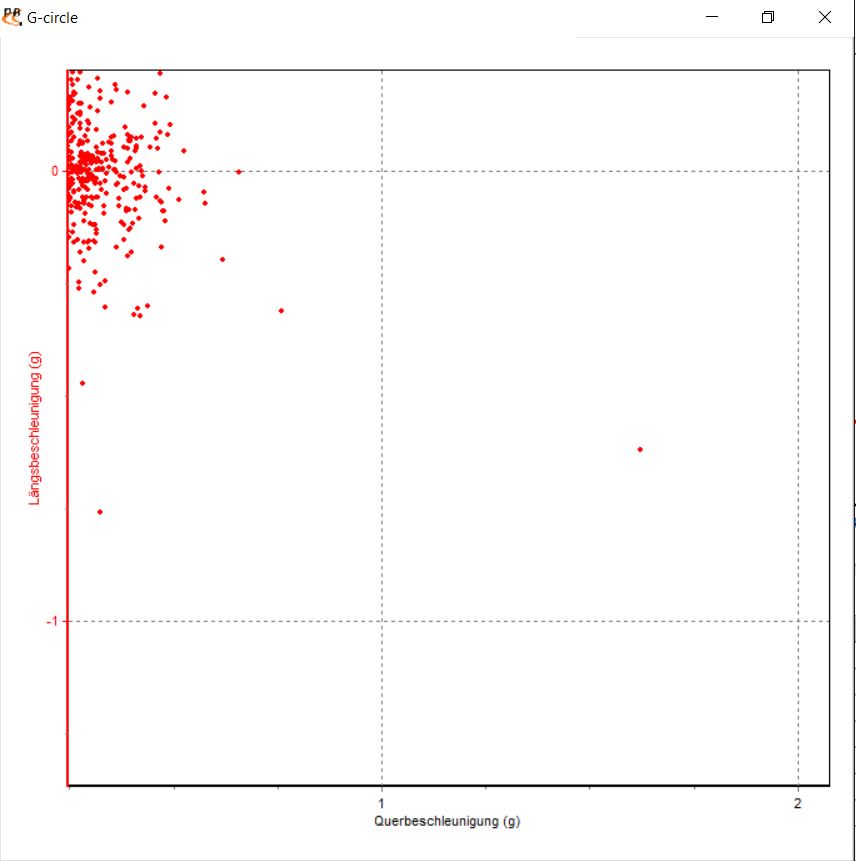The image size is (856, 861).
Task: Select the Längsbeschleunigung (g) axis label
Action: (x=35, y=427)
